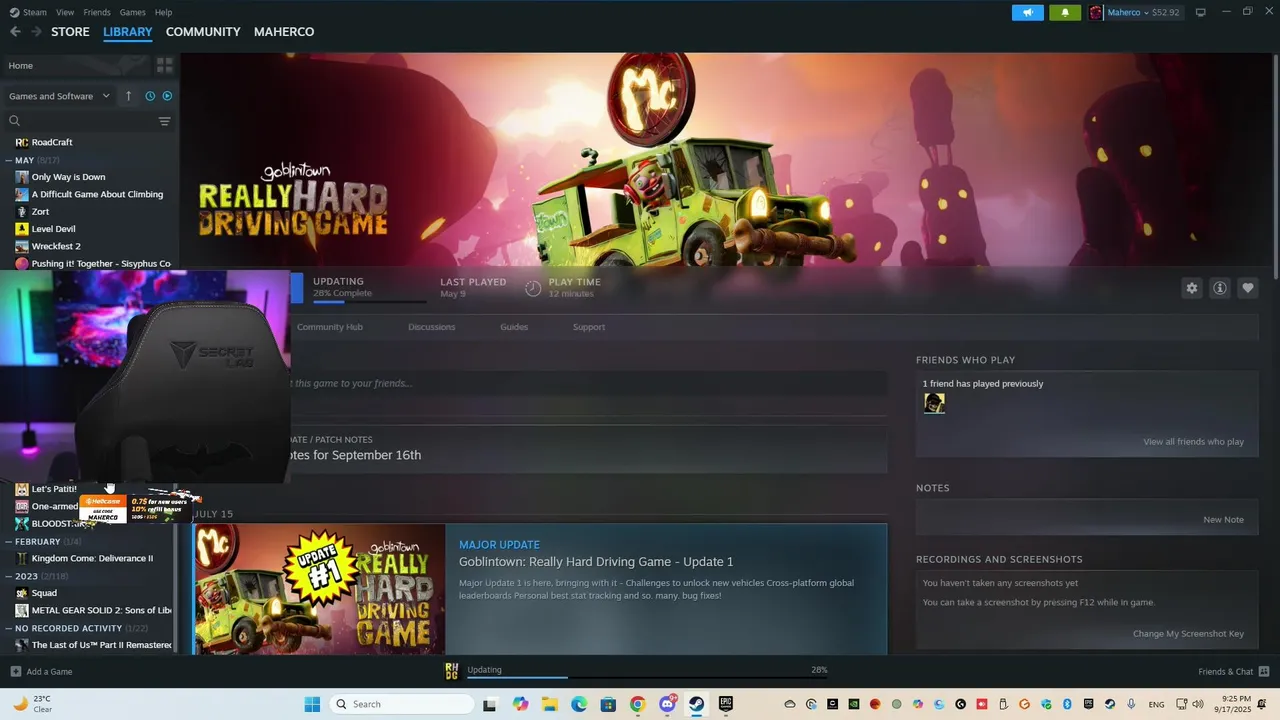The height and width of the screenshot is (720, 1280).
Task: Reverse sort order with up arrow
Action: (128, 96)
